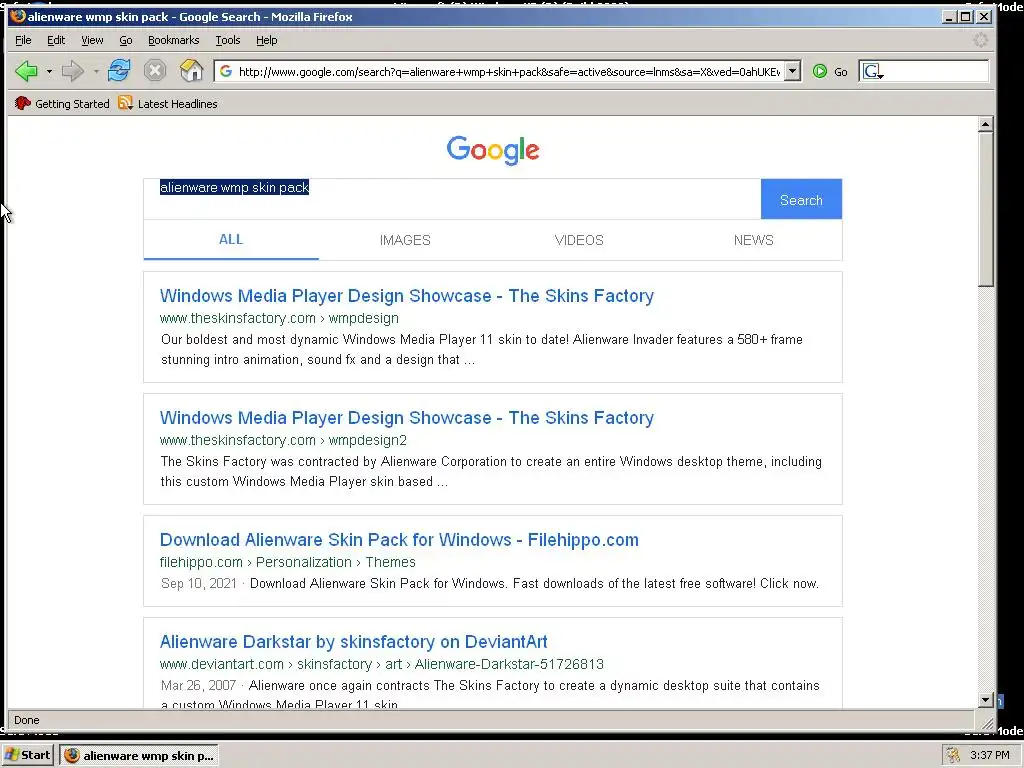This screenshot has width=1024, height=768.
Task: Click the green Go button icon
Action: (820, 71)
